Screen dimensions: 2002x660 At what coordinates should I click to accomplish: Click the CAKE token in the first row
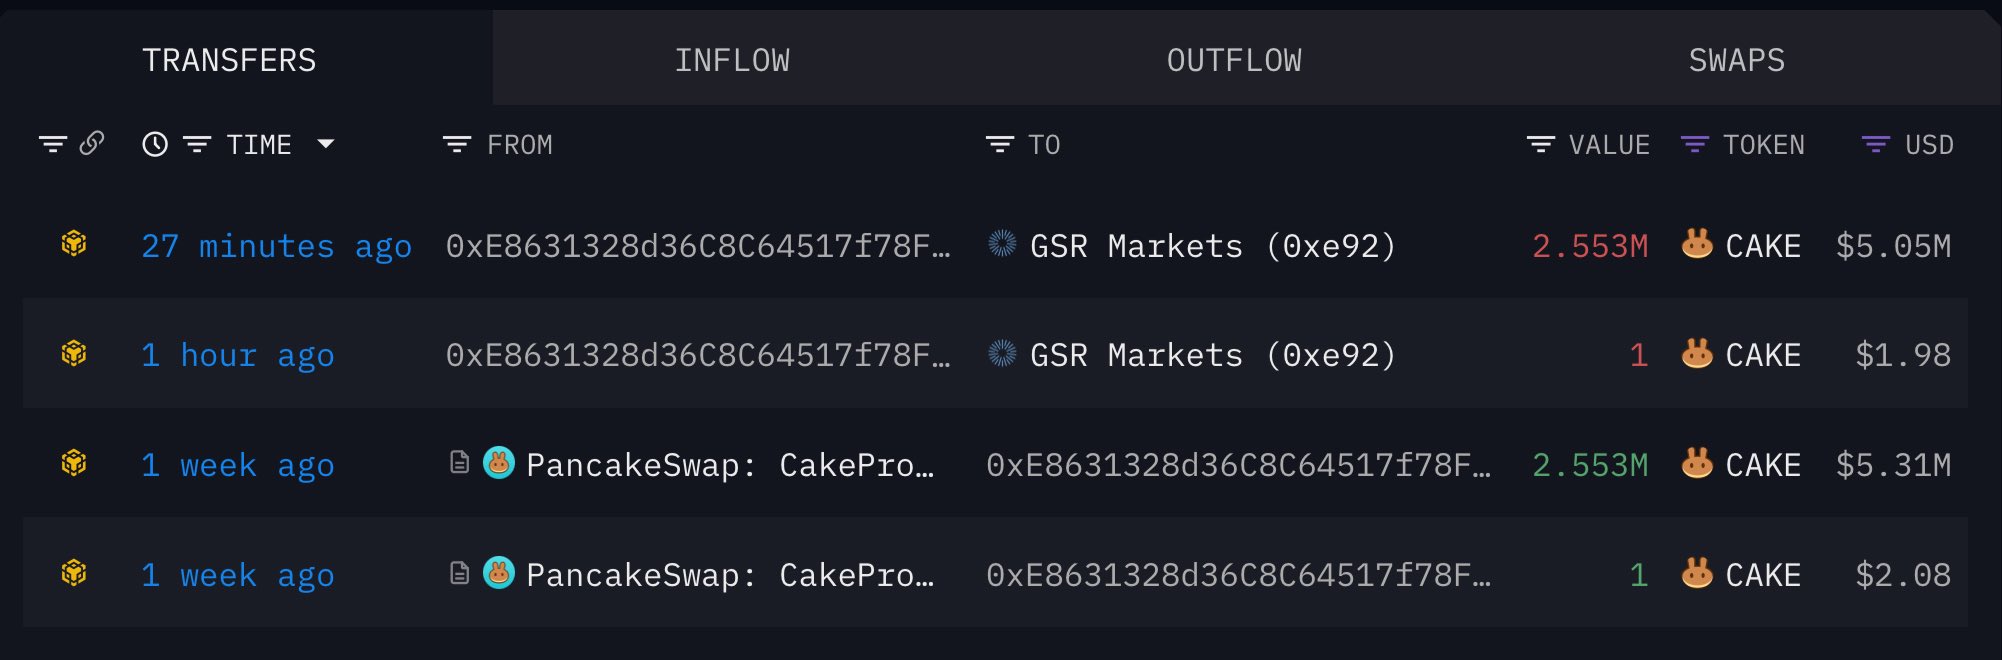1762,246
